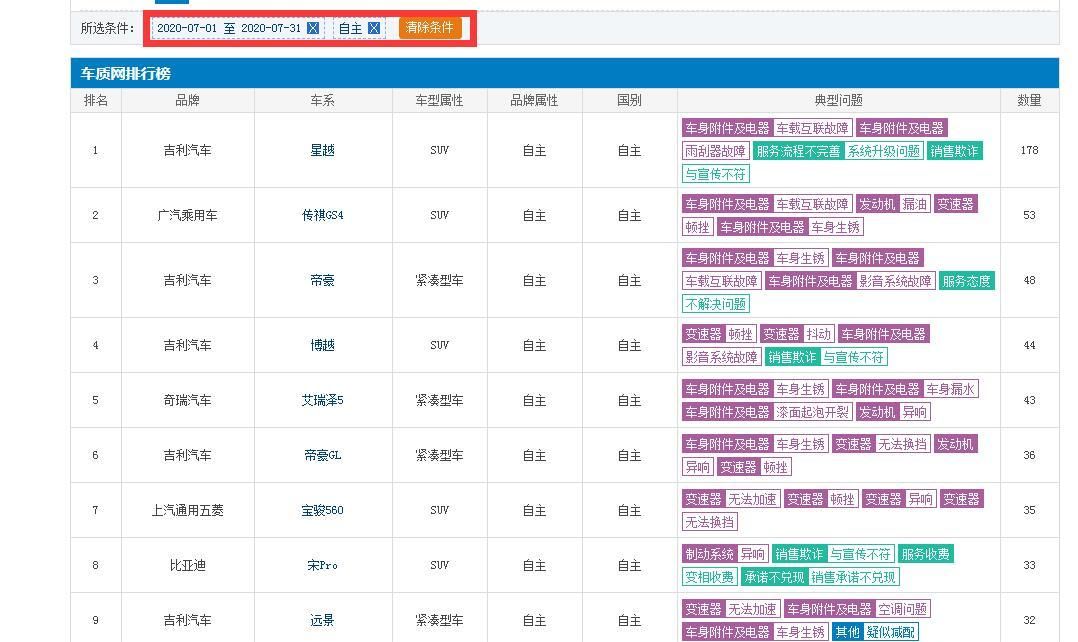
Task: Click the 排名 column header
Action: (x=94, y=100)
